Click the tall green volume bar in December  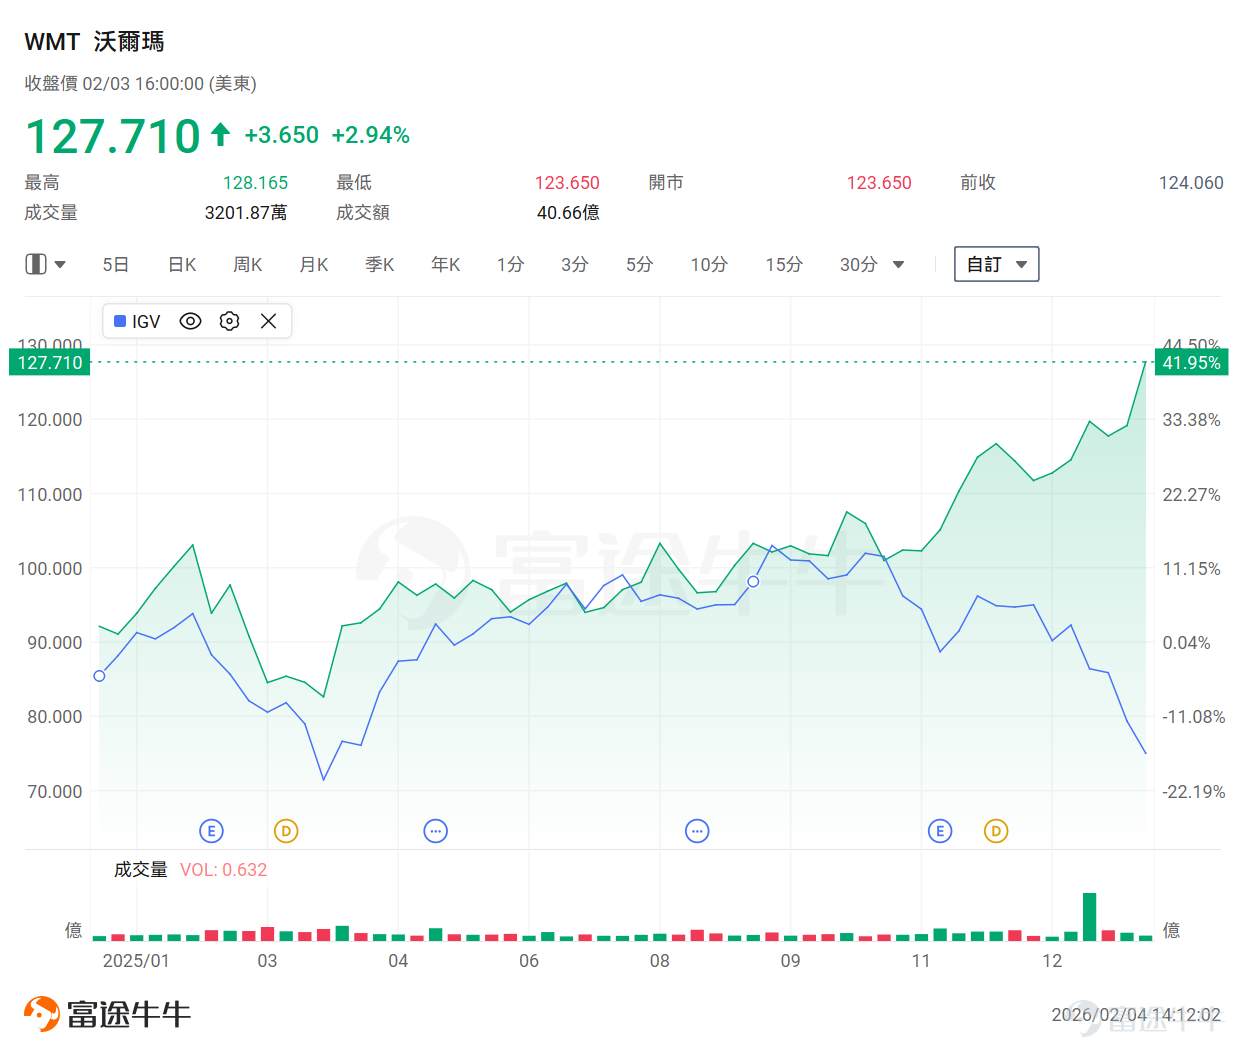(x=1090, y=917)
